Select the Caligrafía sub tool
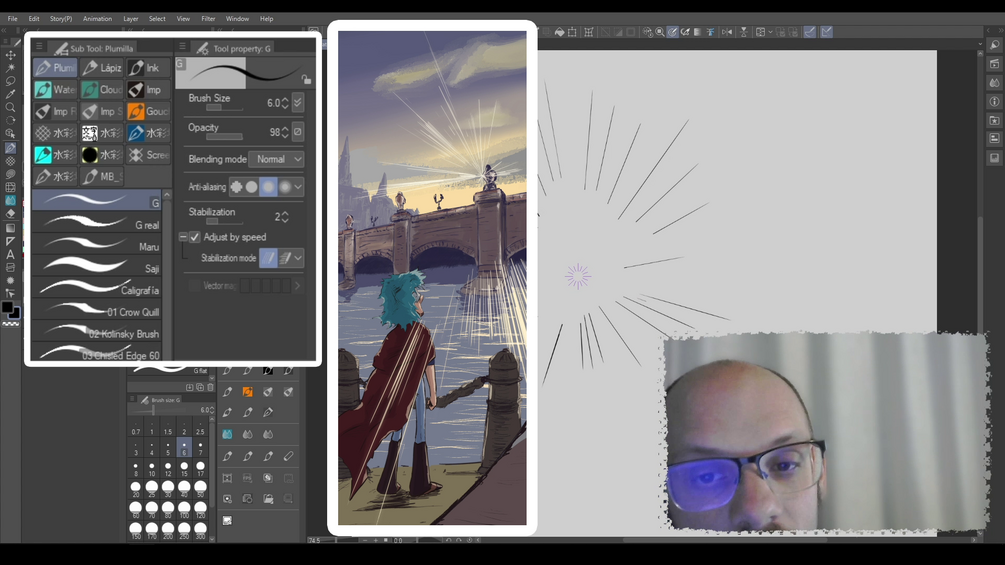 [97, 288]
